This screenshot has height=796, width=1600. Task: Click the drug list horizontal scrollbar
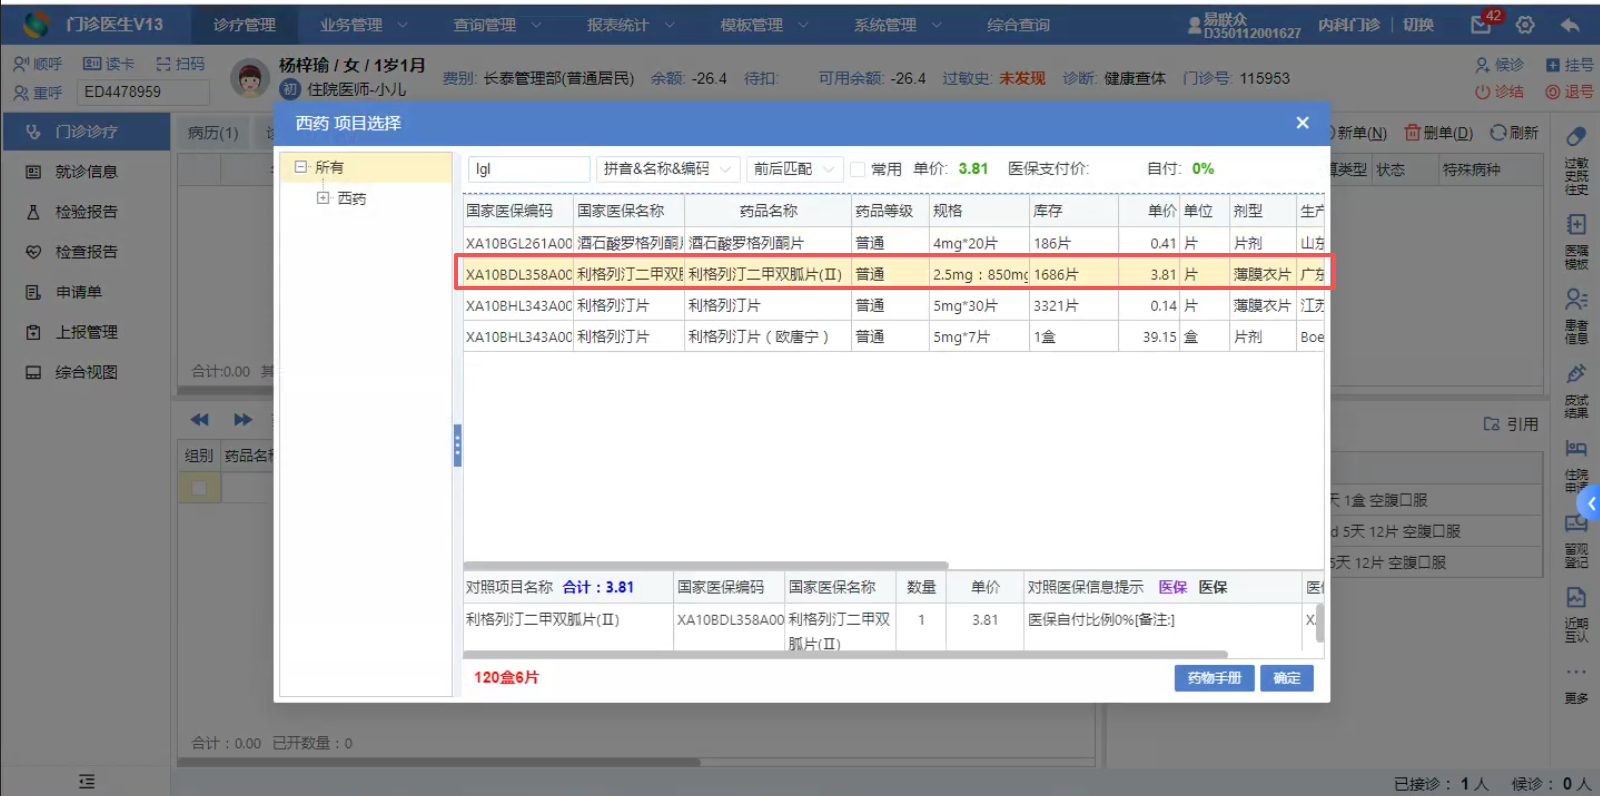[706, 565]
